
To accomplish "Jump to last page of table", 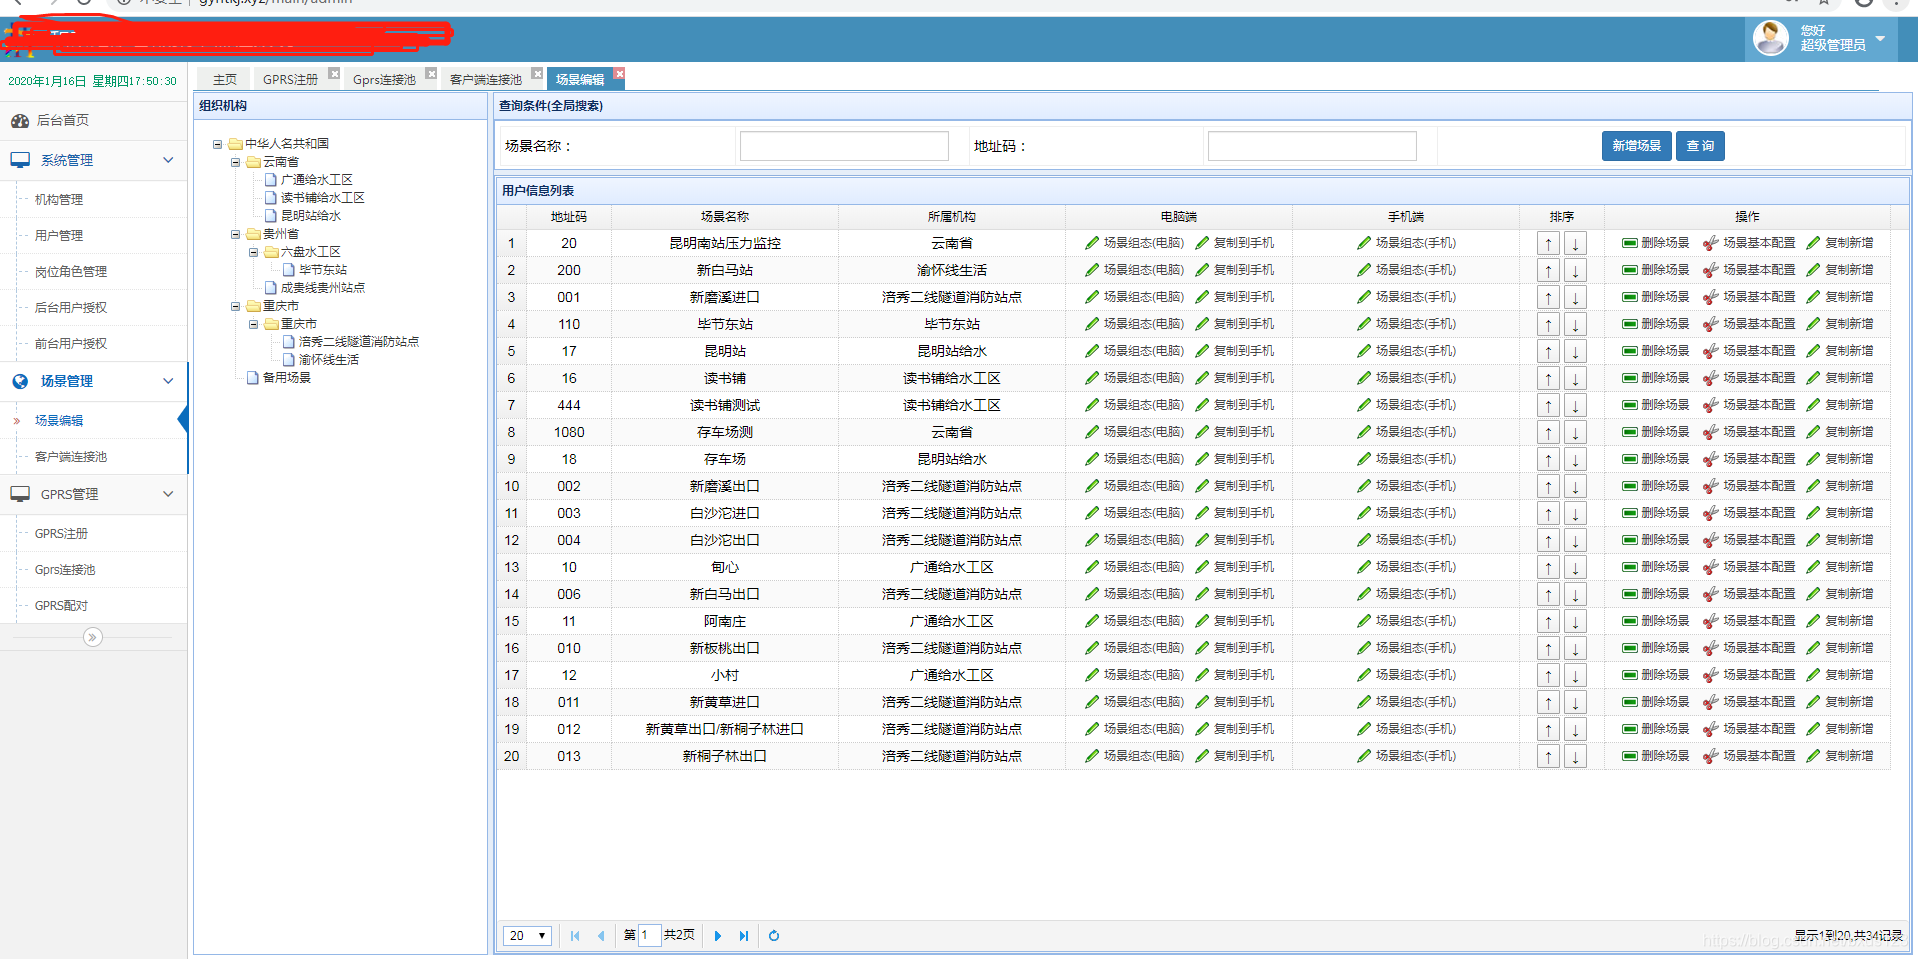I will pyautogui.click(x=744, y=936).
